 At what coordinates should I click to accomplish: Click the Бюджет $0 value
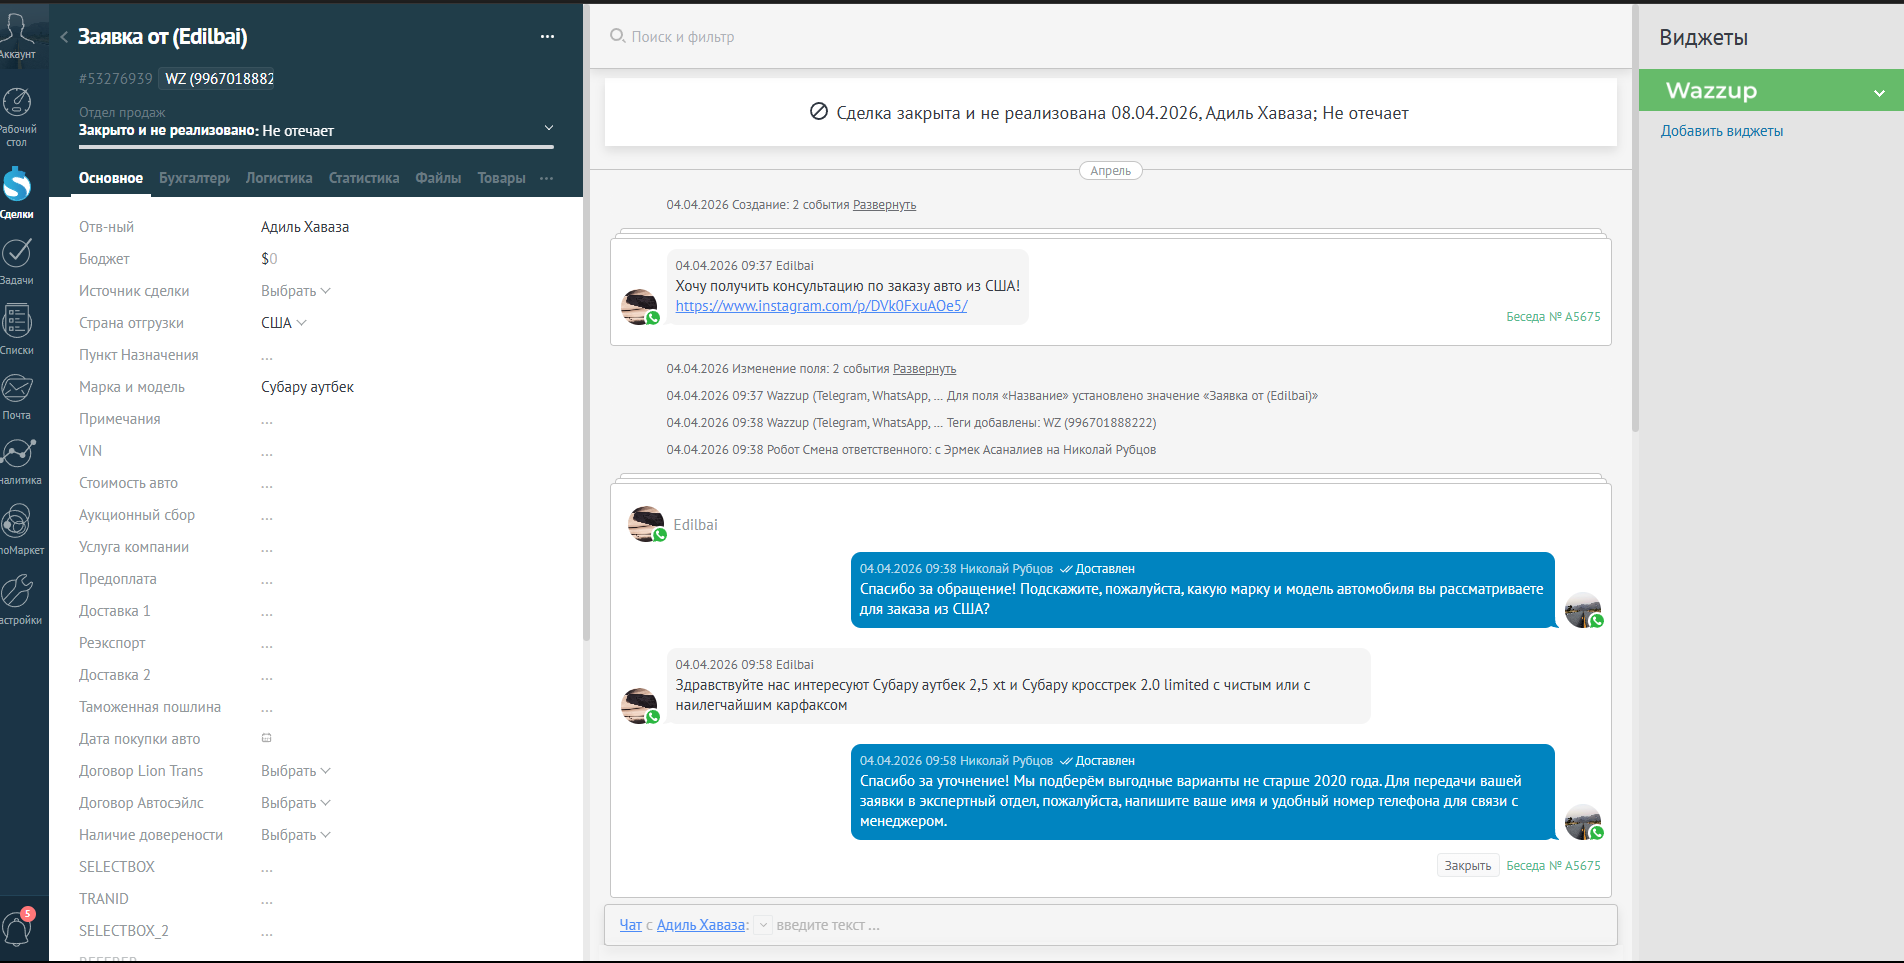269,259
